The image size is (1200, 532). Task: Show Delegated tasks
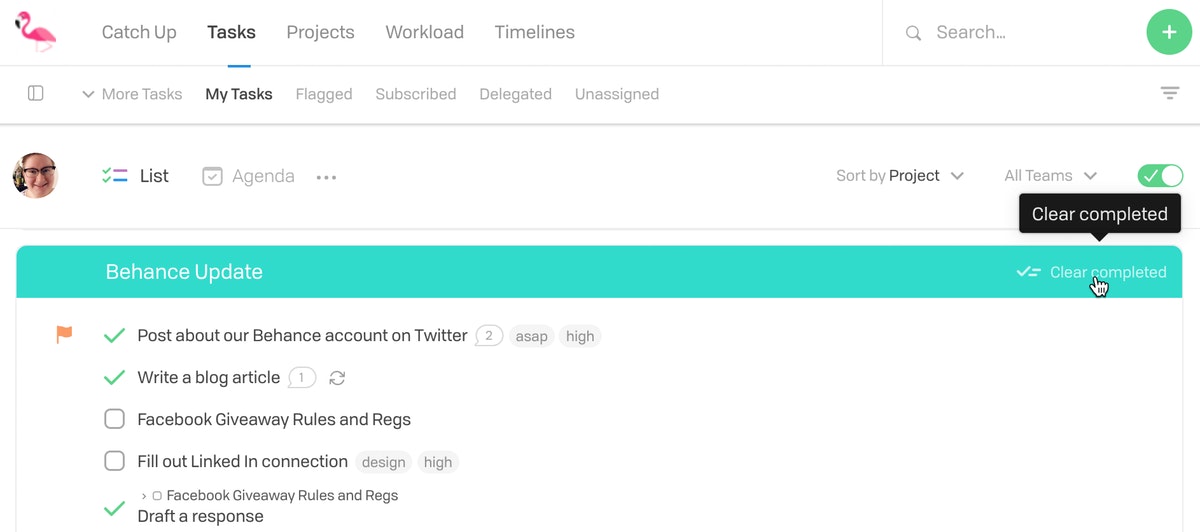coord(515,94)
